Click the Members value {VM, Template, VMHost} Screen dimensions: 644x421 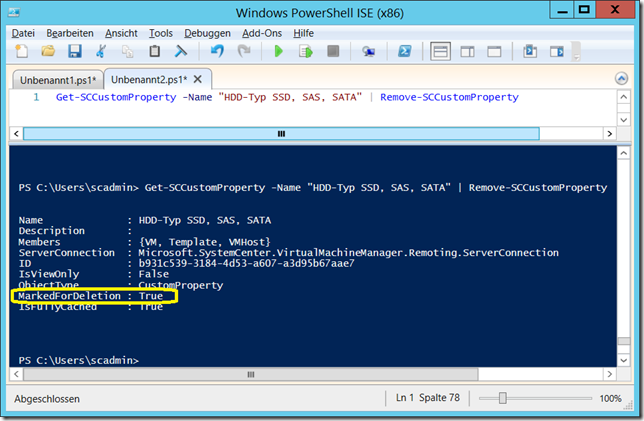(205, 242)
